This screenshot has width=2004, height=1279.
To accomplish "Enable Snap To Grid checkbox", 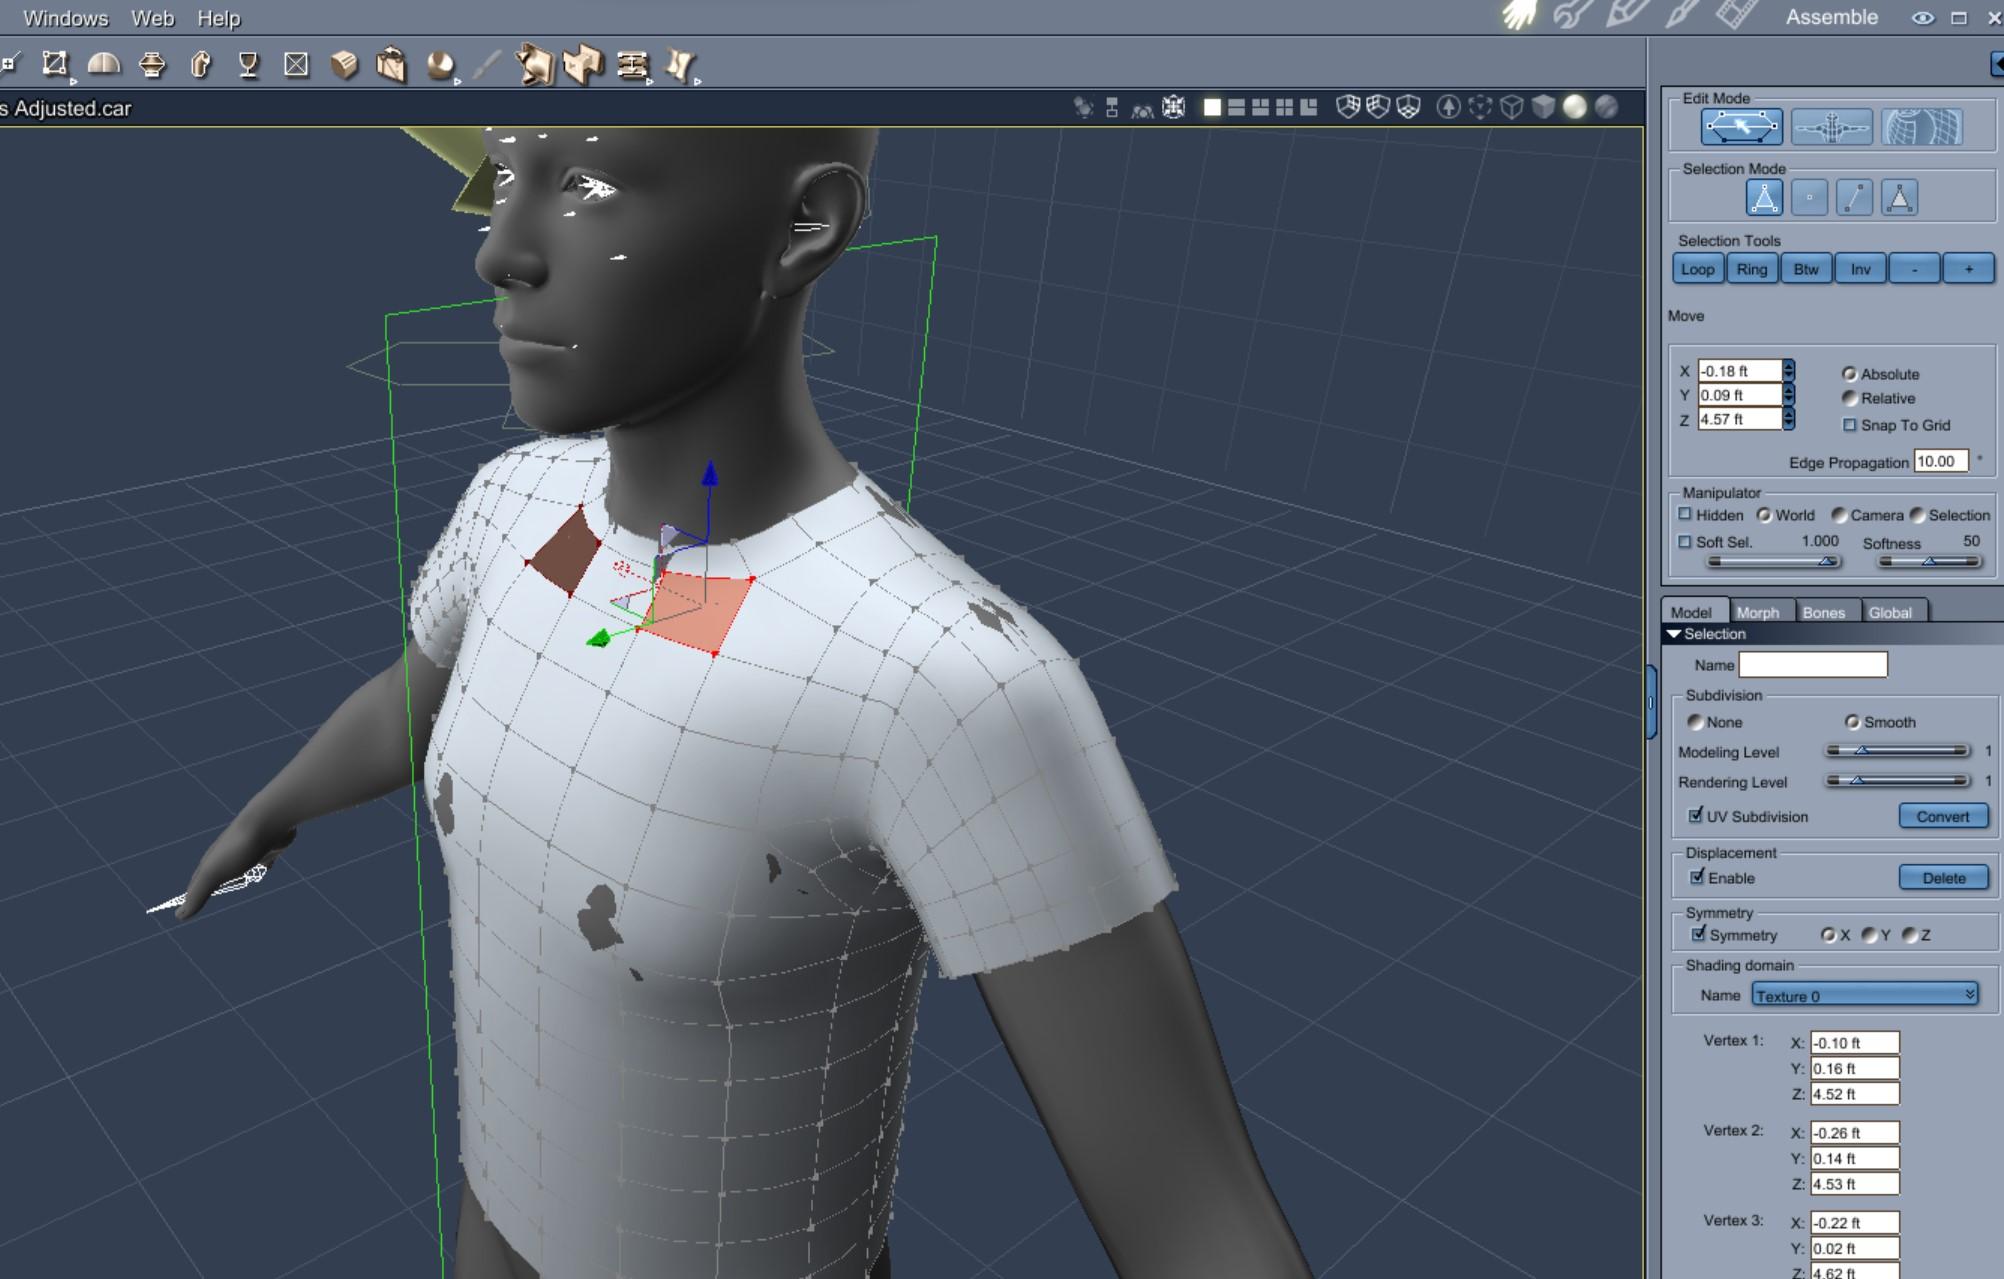I will (1849, 425).
